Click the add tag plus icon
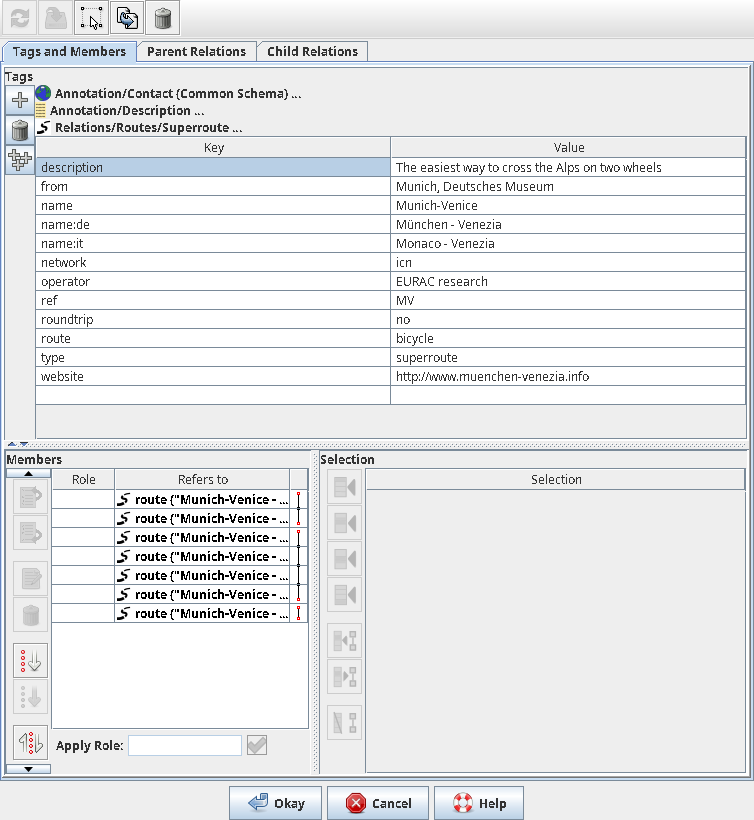This screenshot has width=754, height=820. tap(20, 100)
